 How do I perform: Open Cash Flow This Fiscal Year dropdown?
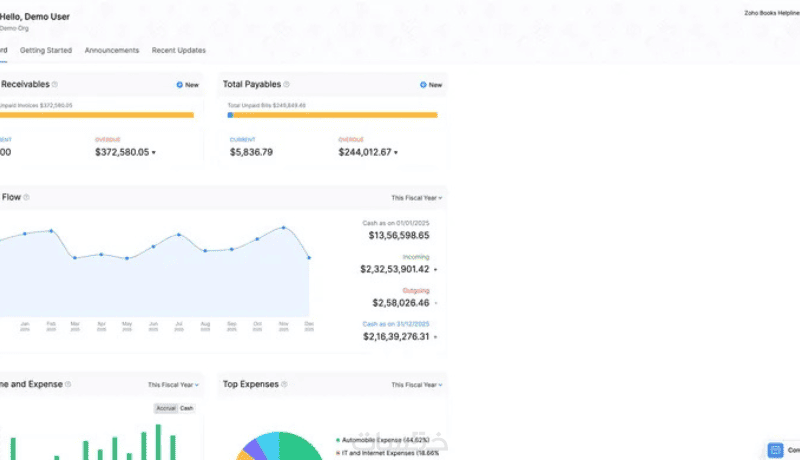click(x=416, y=198)
